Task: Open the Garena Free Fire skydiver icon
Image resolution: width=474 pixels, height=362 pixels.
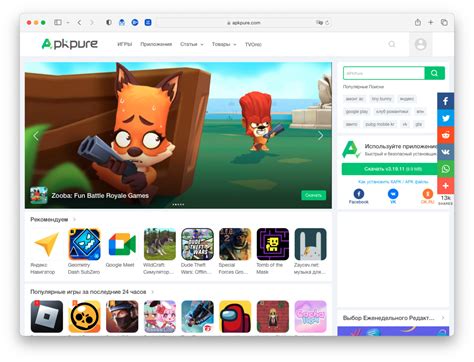Action: (x=197, y=316)
